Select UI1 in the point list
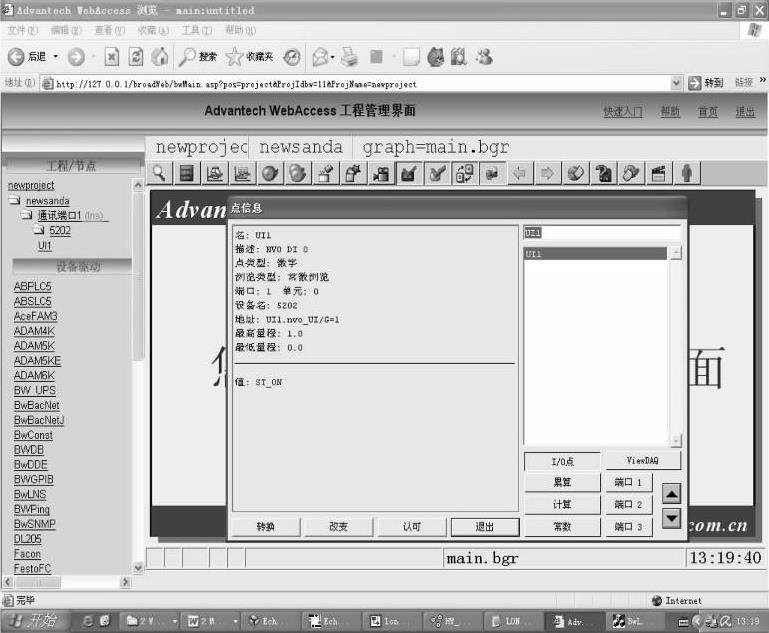 pyautogui.click(x=595, y=254)
